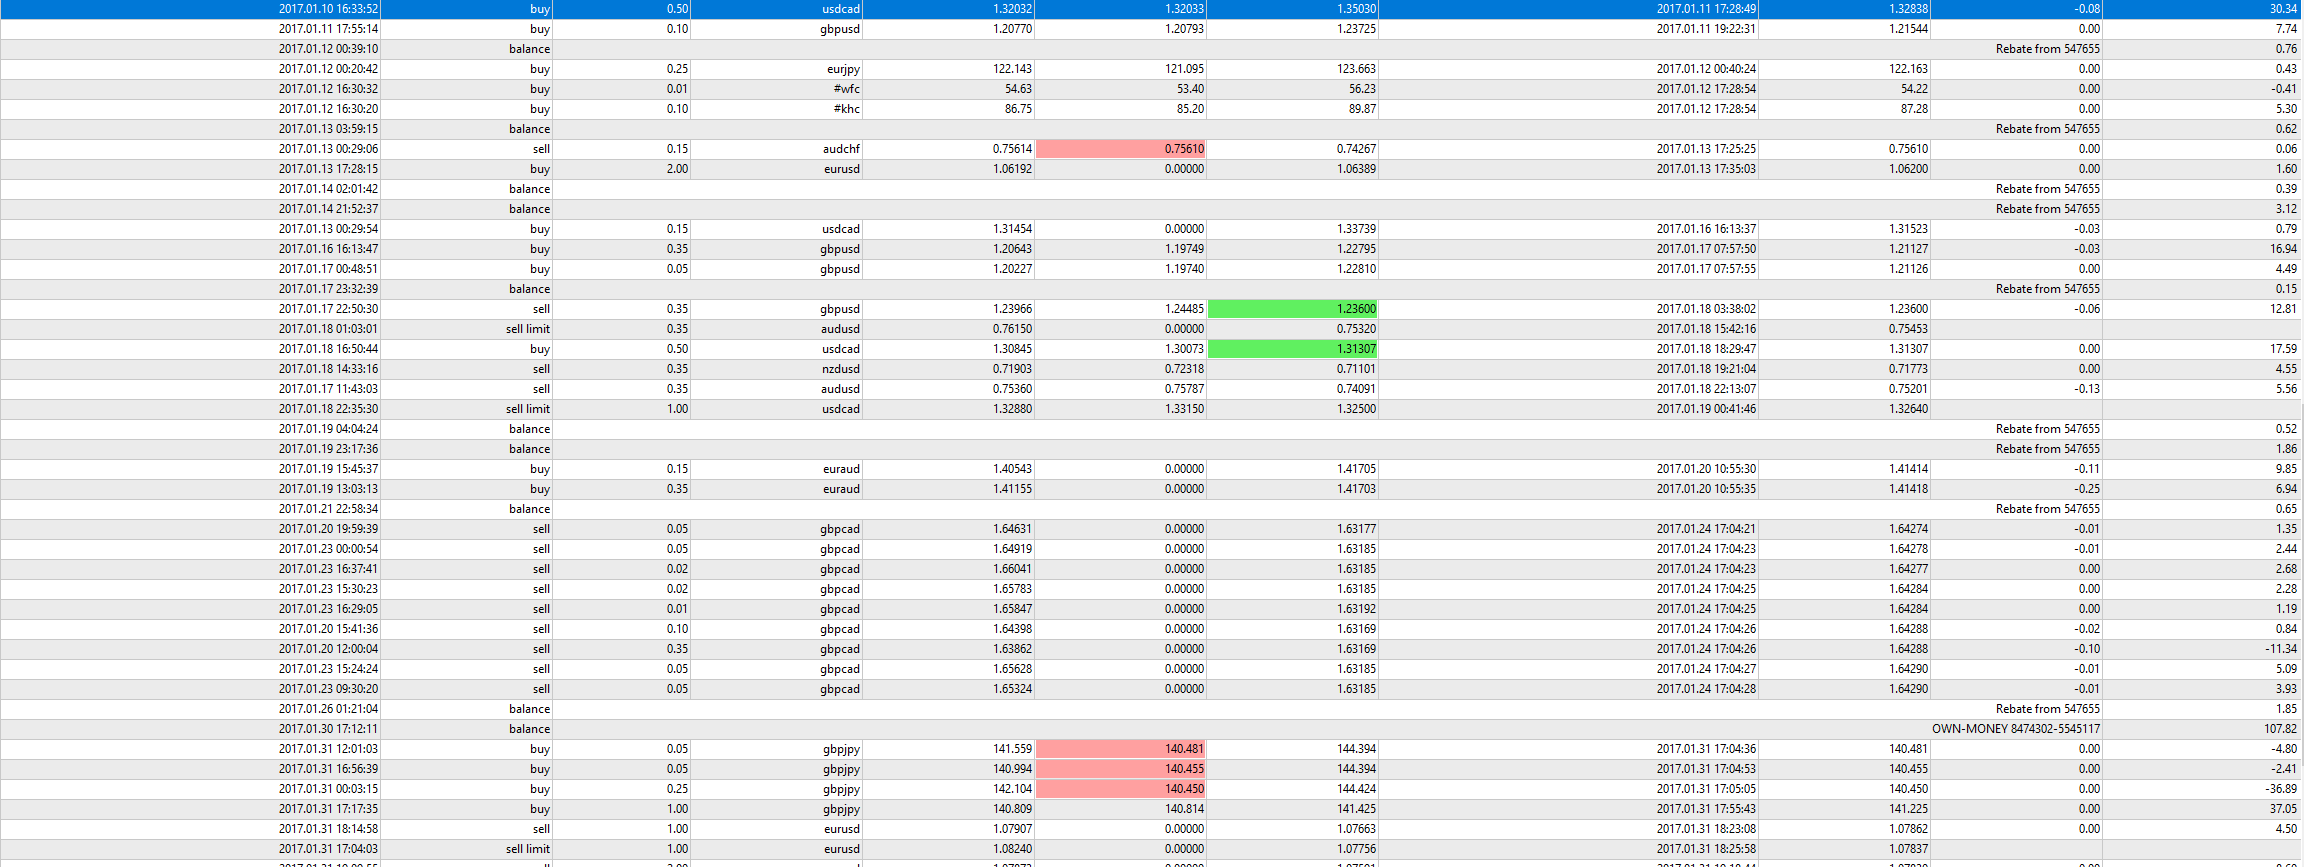Image resolution: width=2304 pixels, height=867 pixels.
Task: Select open price 0.71903
Action: [1012, 369]
